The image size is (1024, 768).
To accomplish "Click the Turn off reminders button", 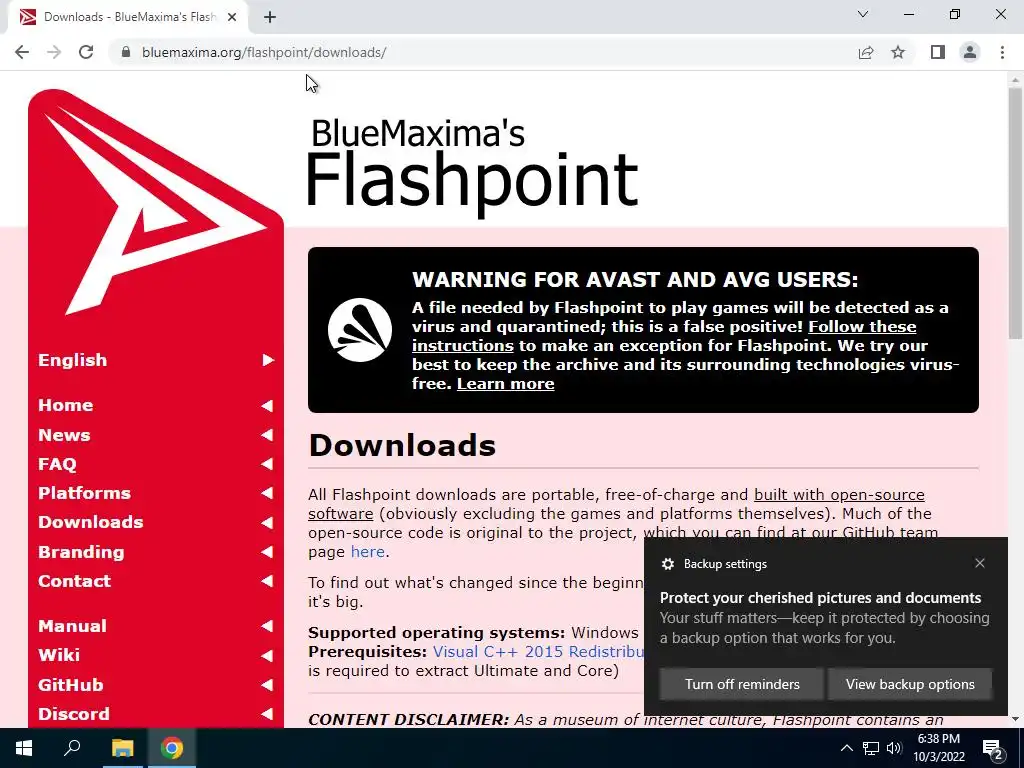I will [742, 684].
